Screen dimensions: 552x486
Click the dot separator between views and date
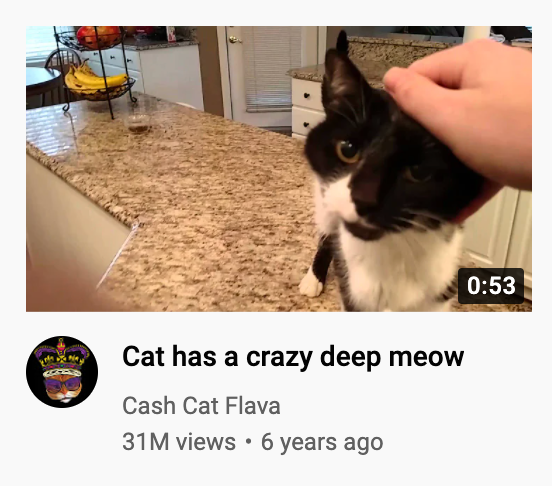pyautogui.click(x=249, y=441)
